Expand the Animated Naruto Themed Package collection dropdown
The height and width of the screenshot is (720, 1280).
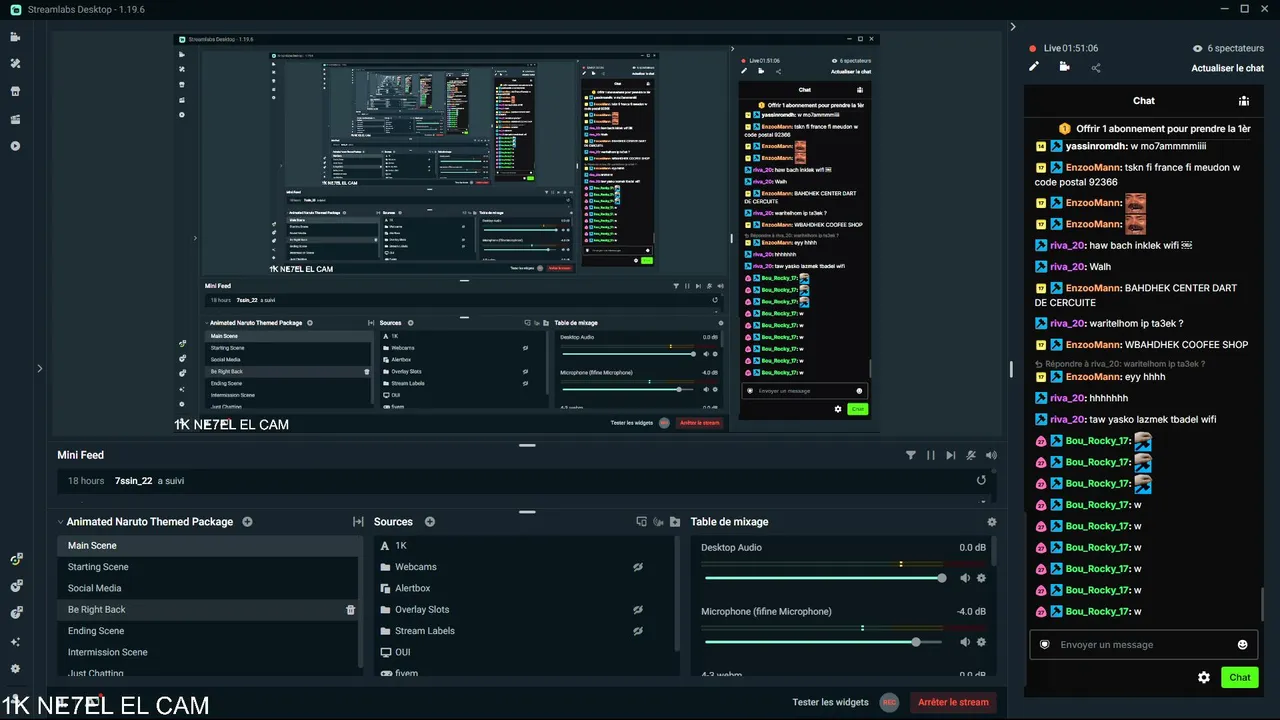61,522
